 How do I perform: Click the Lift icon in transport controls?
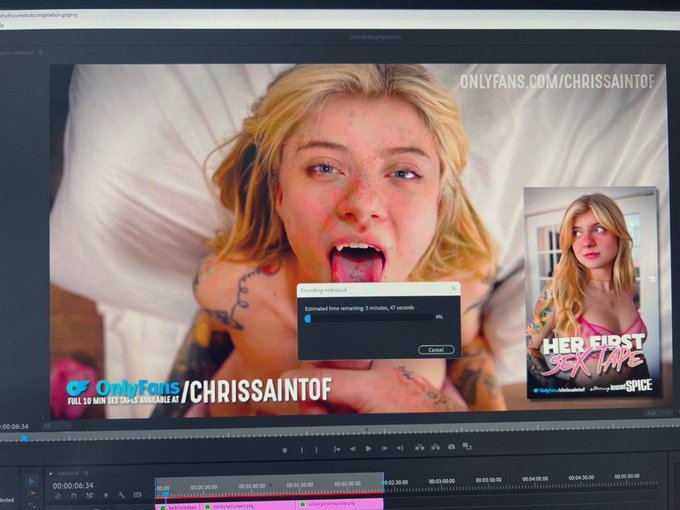(419, 447)
